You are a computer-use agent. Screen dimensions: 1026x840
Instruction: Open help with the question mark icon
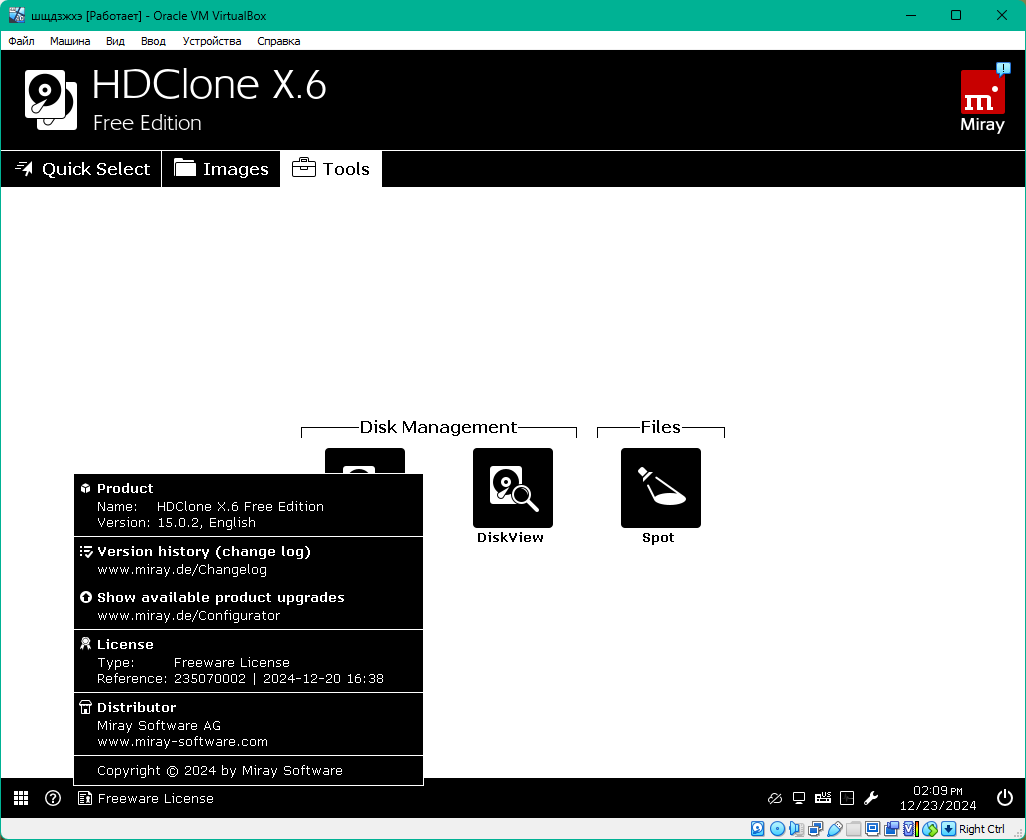point(53,797)
